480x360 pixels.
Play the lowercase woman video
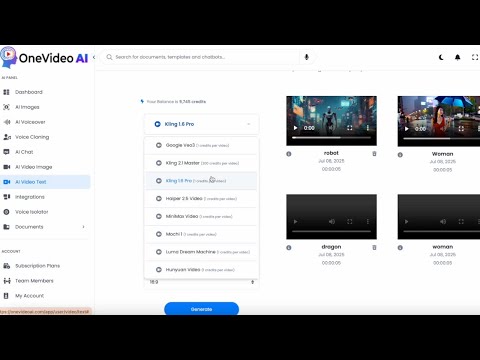pyautogui.click(x=407, y=222)
